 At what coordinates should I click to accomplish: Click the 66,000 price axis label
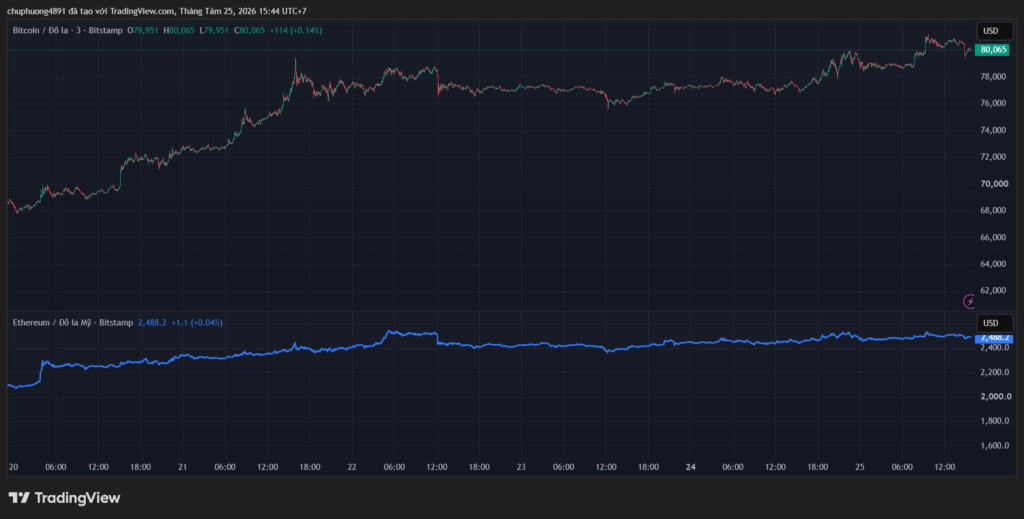tap(994, 237)
